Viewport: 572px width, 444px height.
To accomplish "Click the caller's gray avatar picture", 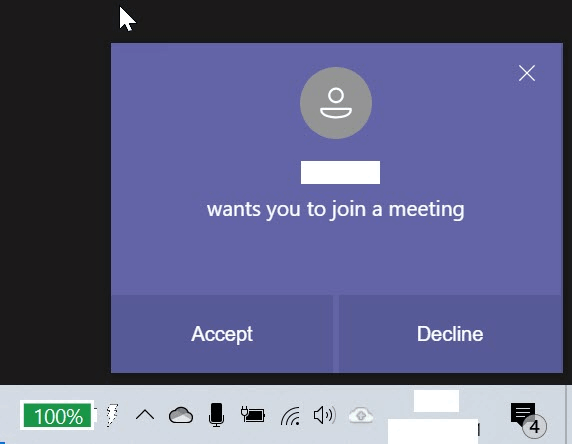I will coord(336,103).
